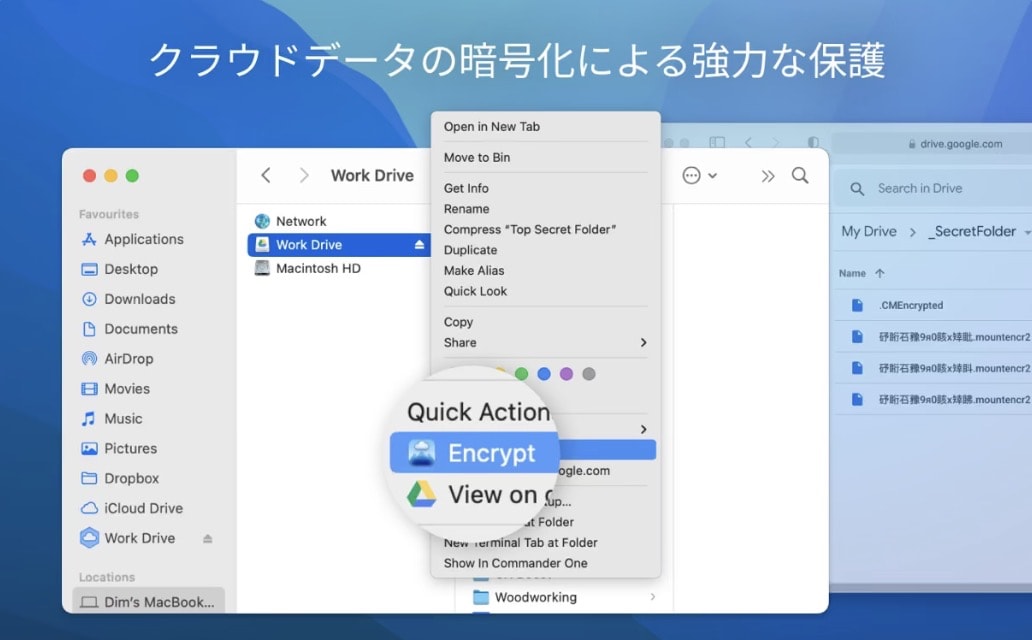This screenshot has height=640, width=1032.
Task: Click the Google Drive View on icon
Action: point(422,494)
